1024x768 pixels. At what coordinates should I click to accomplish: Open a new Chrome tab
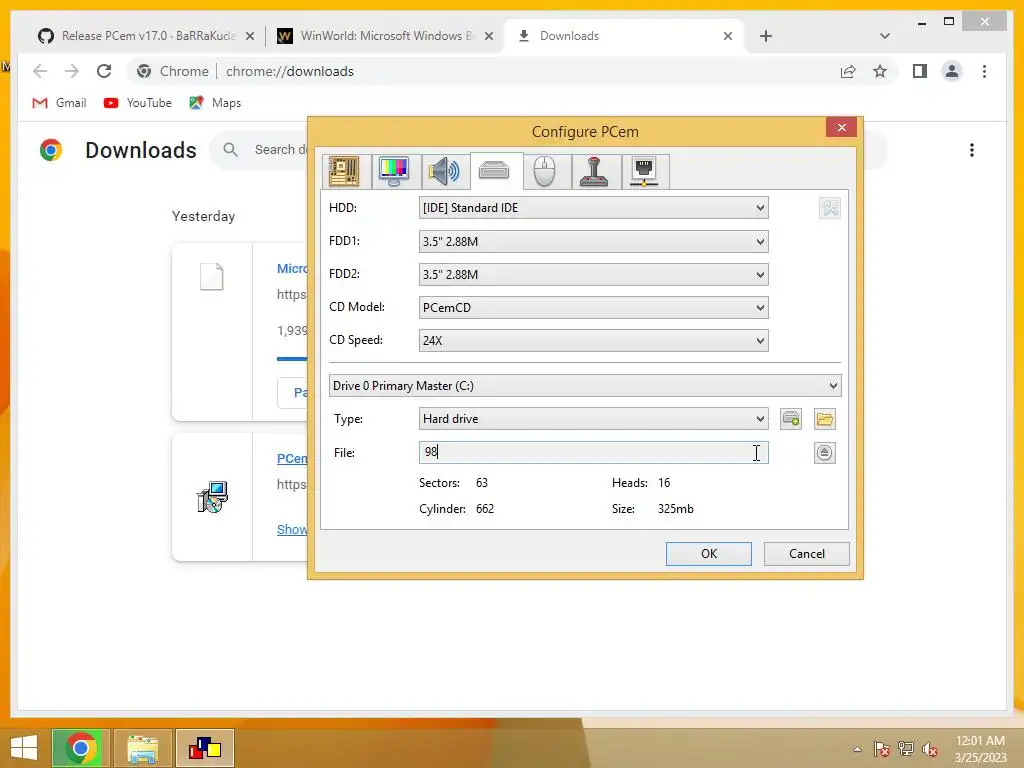click(766, 36)
